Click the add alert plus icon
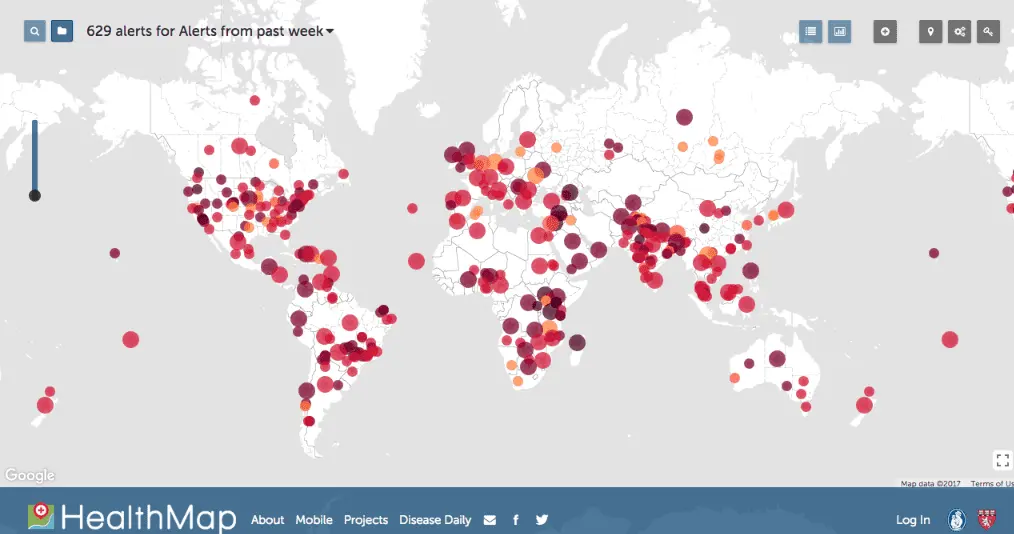Screen dimensions: 1014x534 point(885,32)
